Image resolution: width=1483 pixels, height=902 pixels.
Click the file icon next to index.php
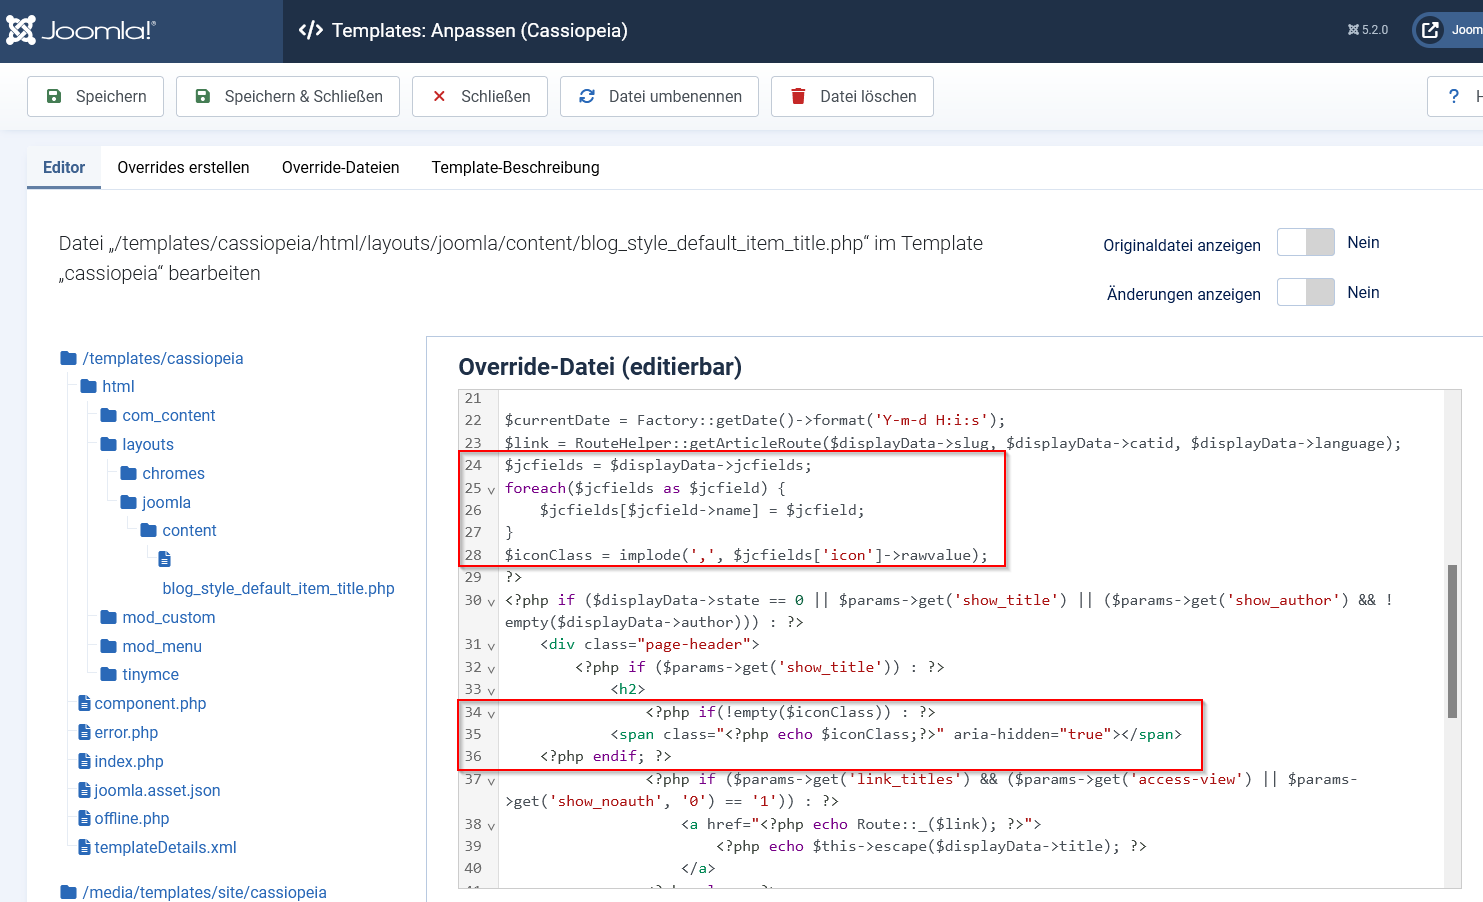coord(85,761)
